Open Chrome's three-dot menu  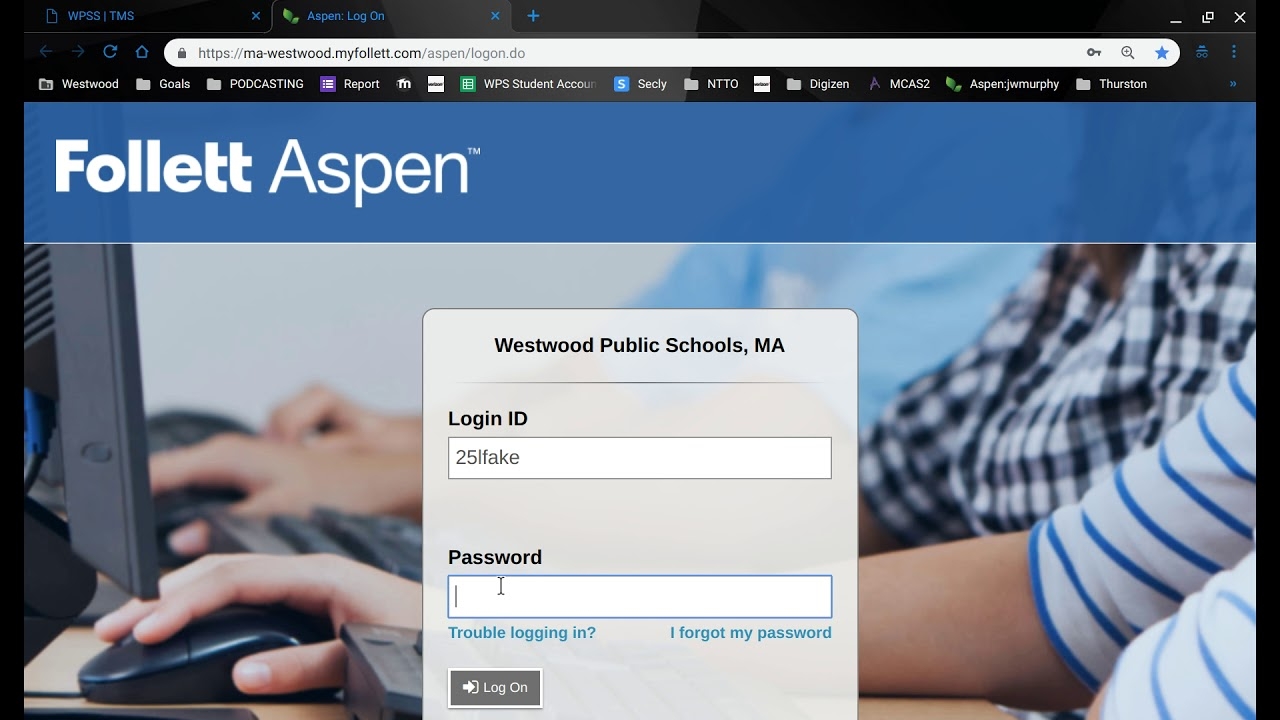click(1234, 52)
